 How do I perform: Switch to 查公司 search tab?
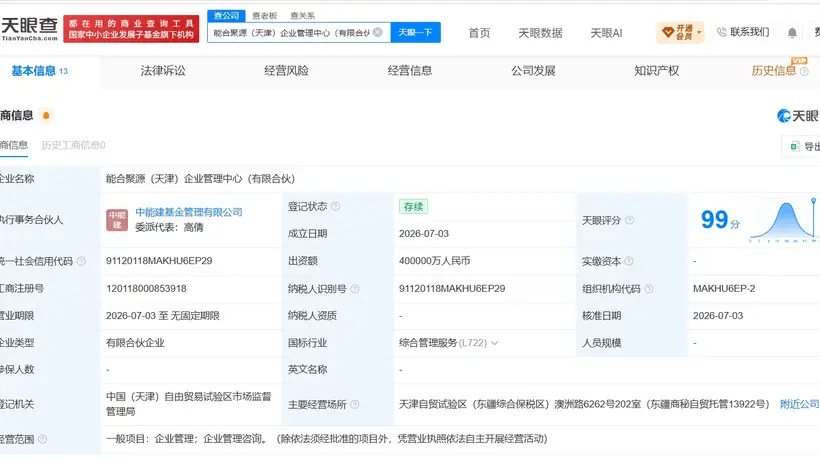pos(226,16)
